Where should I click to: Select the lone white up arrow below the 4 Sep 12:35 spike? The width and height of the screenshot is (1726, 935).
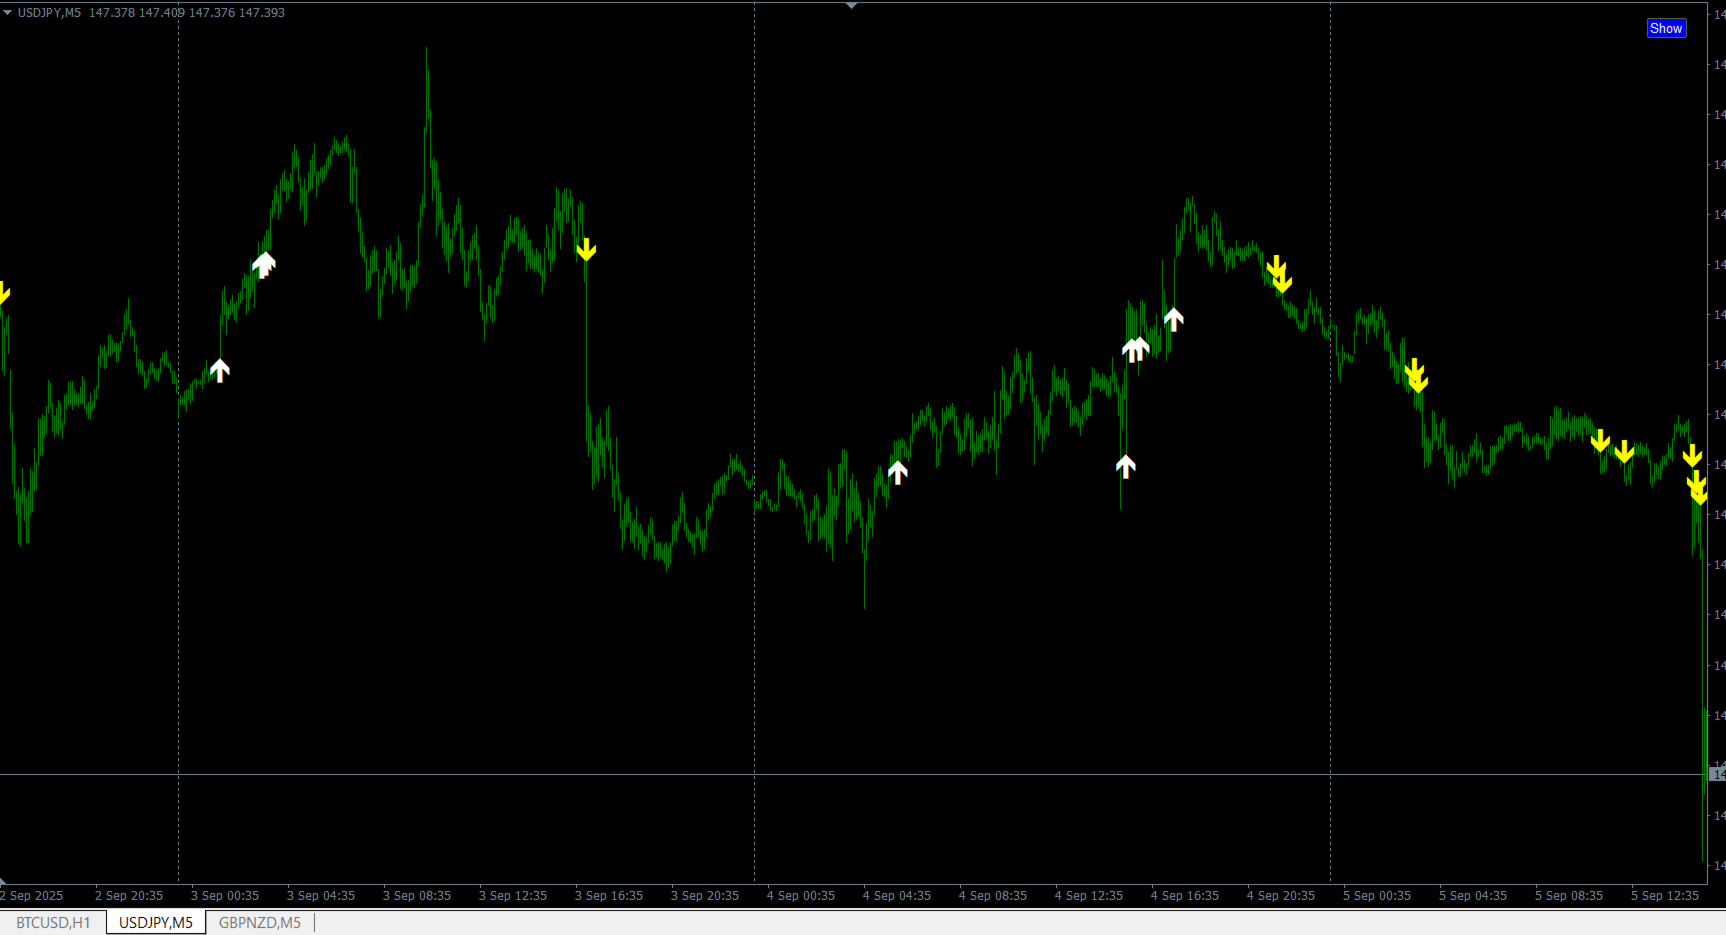[1126, 466]
